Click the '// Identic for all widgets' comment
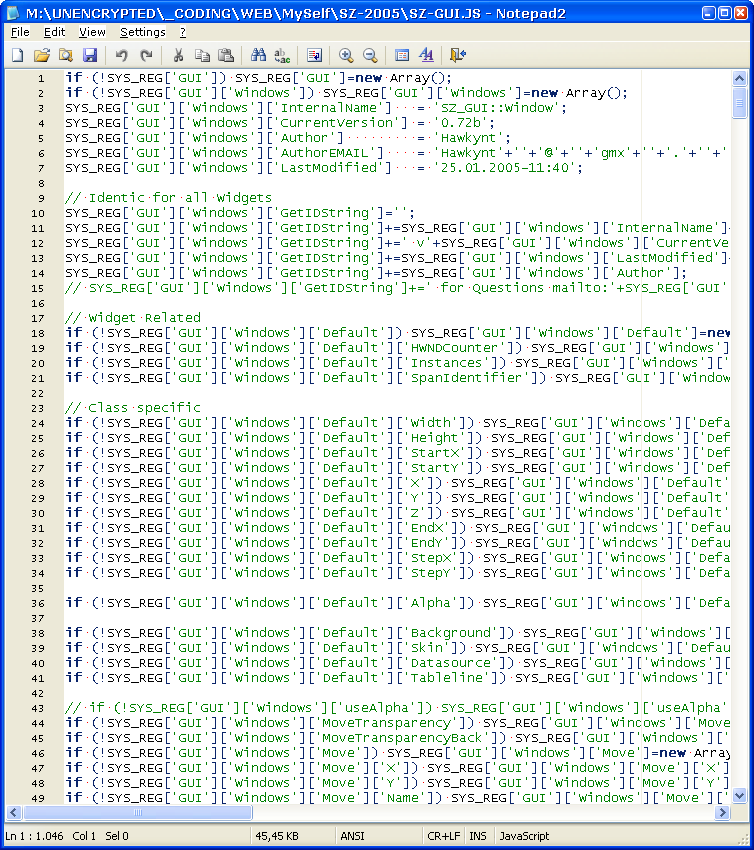Screen dimensions: 754x850 click(169, 197)
